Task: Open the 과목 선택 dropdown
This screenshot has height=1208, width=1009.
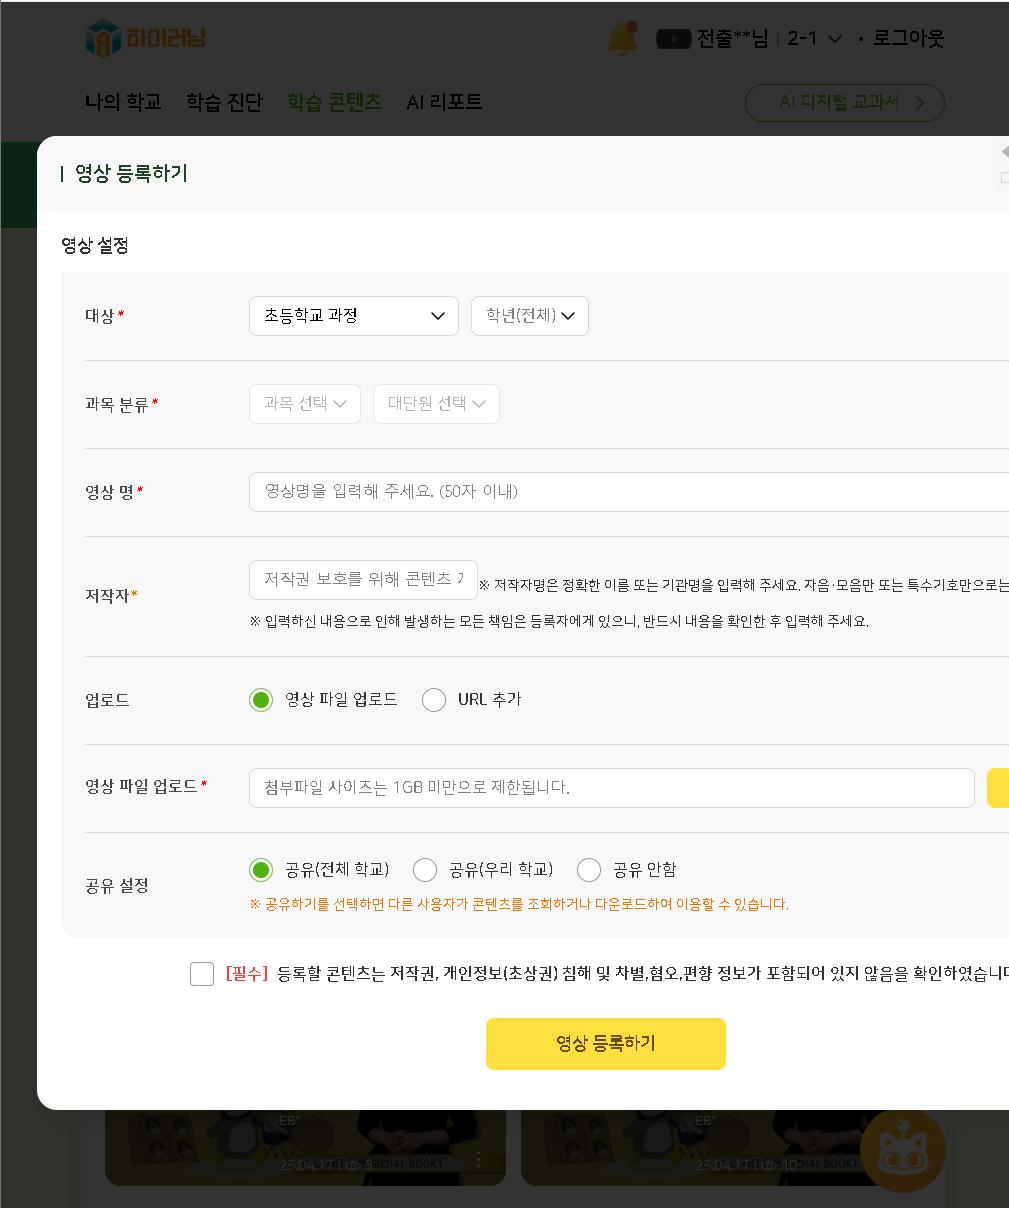Action: point(304,404)
